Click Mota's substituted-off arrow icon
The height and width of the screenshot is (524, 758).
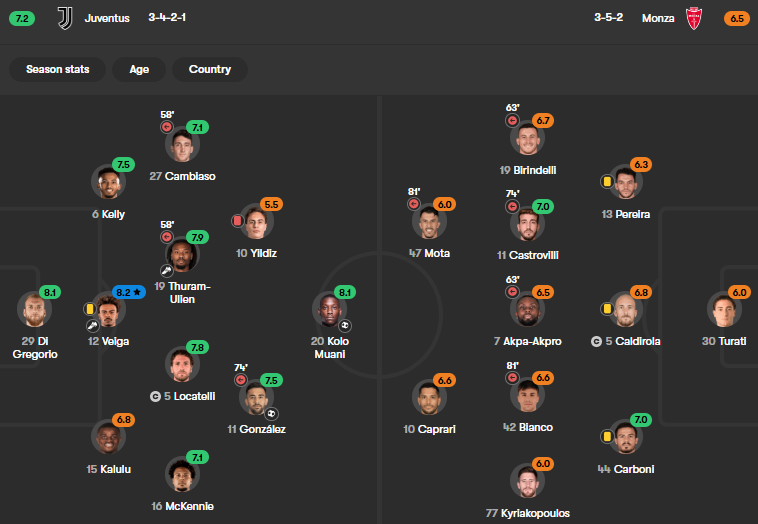pos(414,204)
